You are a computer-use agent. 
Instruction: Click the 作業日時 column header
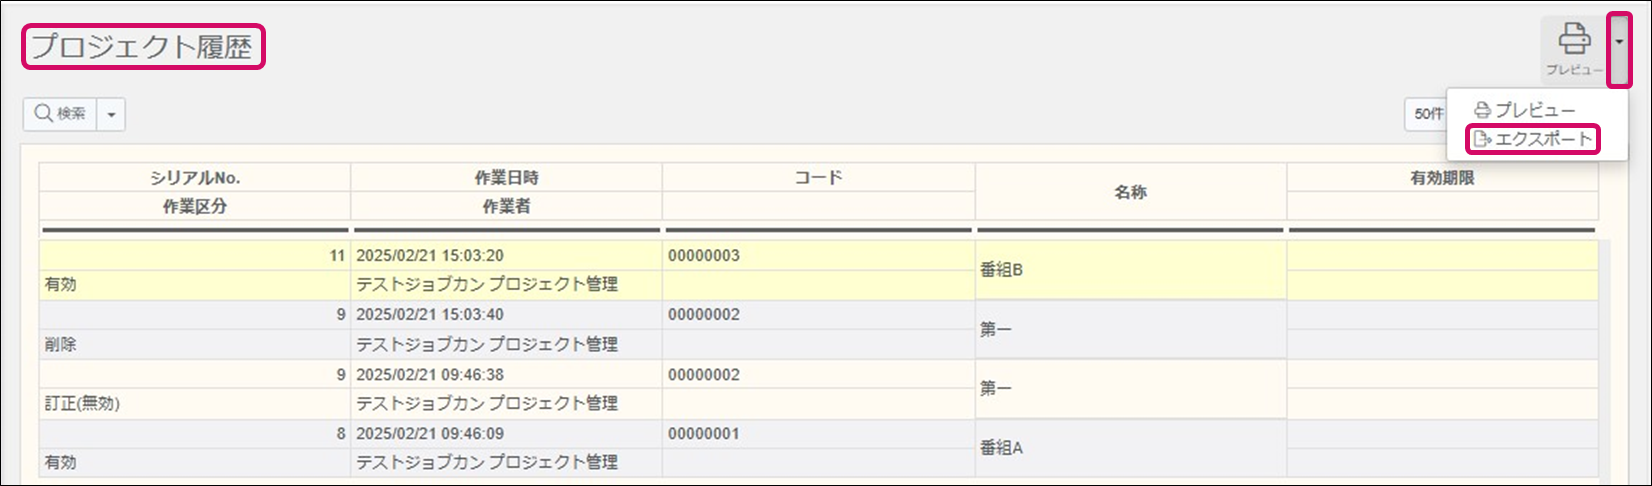point(506,178)
